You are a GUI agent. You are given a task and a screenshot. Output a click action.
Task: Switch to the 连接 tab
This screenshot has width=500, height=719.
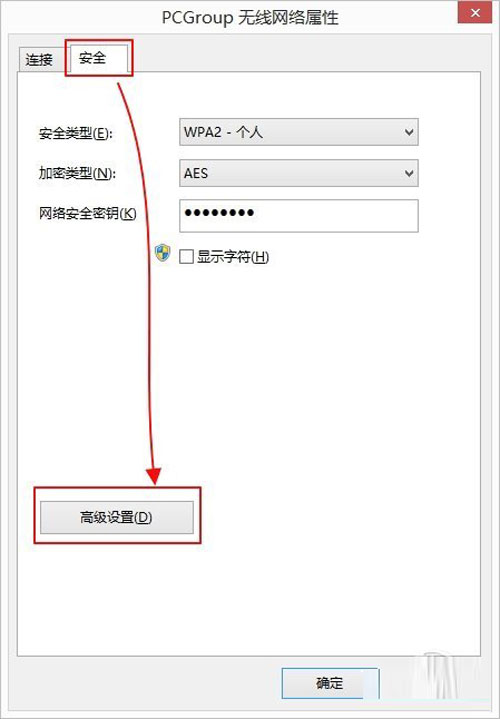pyautogui.click(x=39, y=60)
